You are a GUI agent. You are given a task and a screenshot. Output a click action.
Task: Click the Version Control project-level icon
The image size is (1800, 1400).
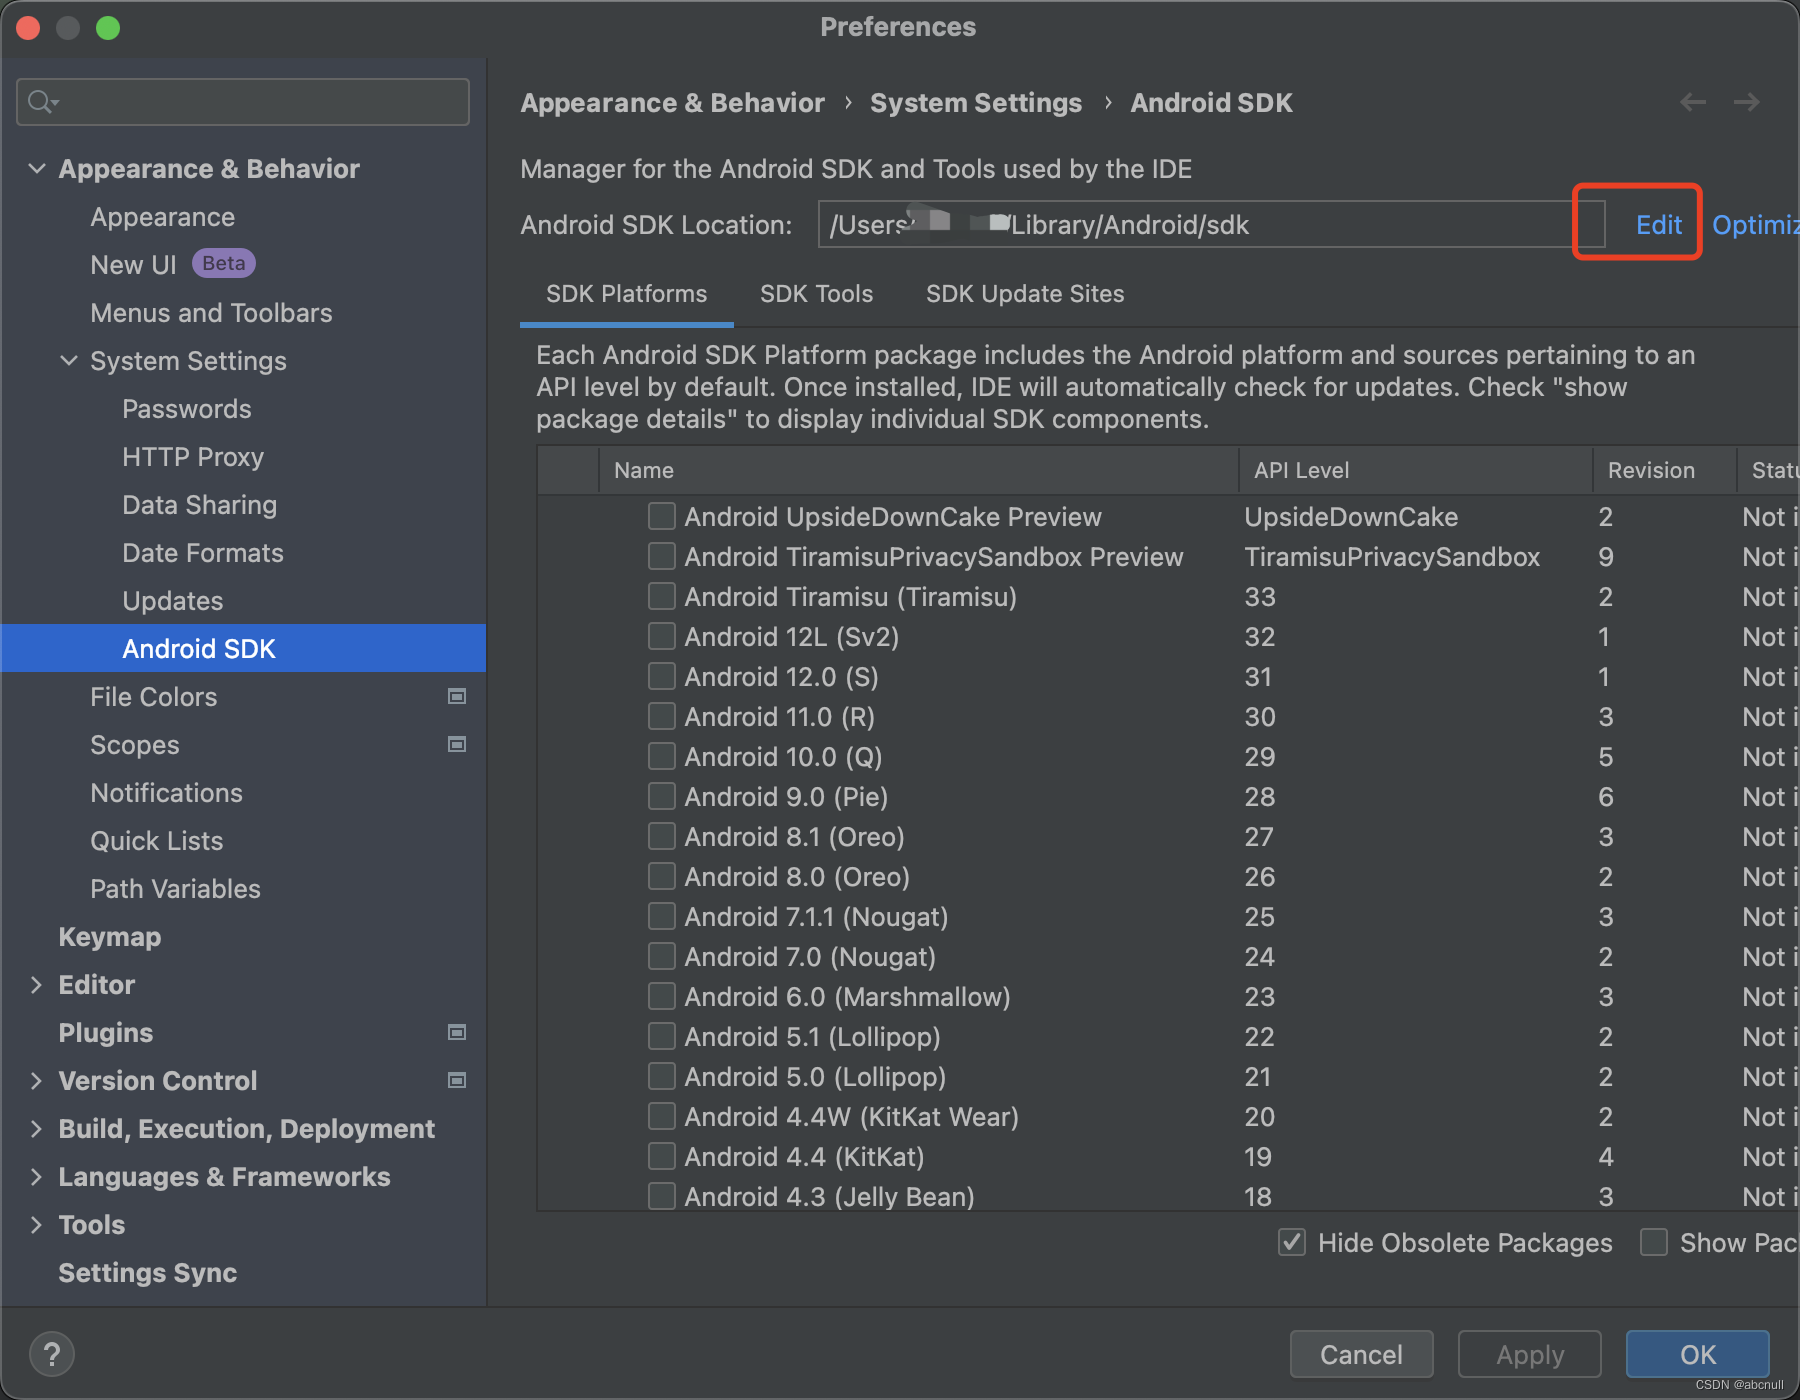point(457,1081)
